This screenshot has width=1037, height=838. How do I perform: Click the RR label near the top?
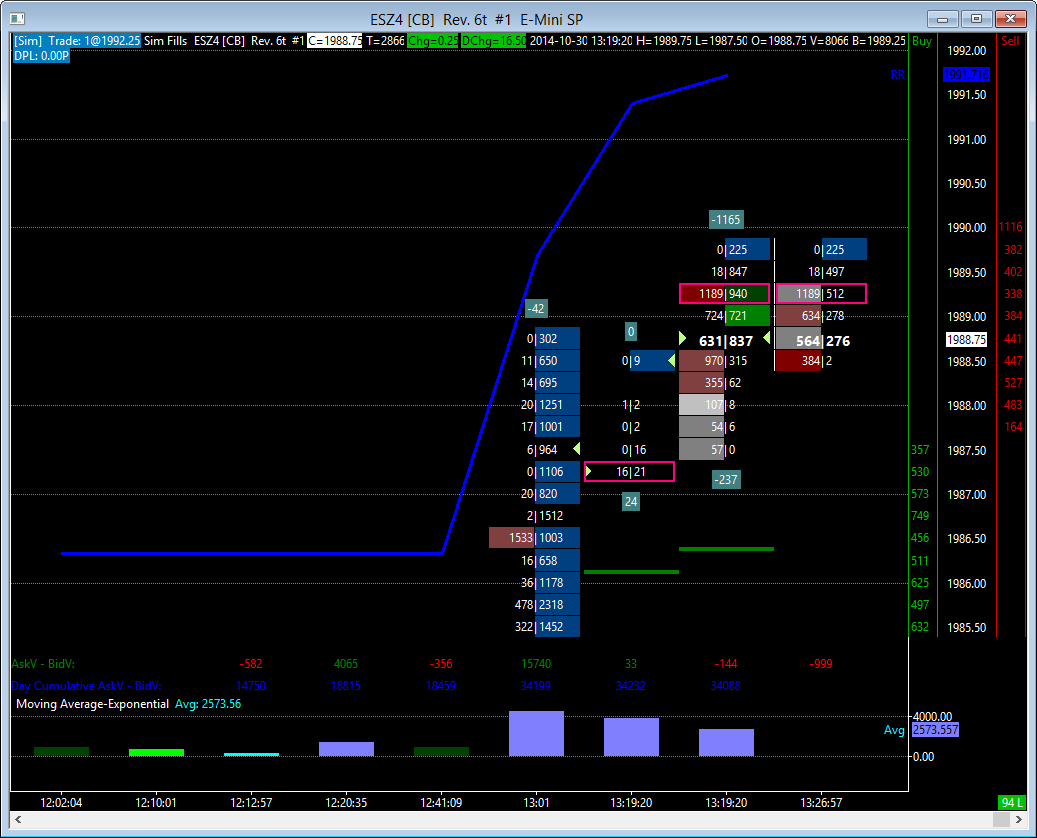[x=897, y=75]
